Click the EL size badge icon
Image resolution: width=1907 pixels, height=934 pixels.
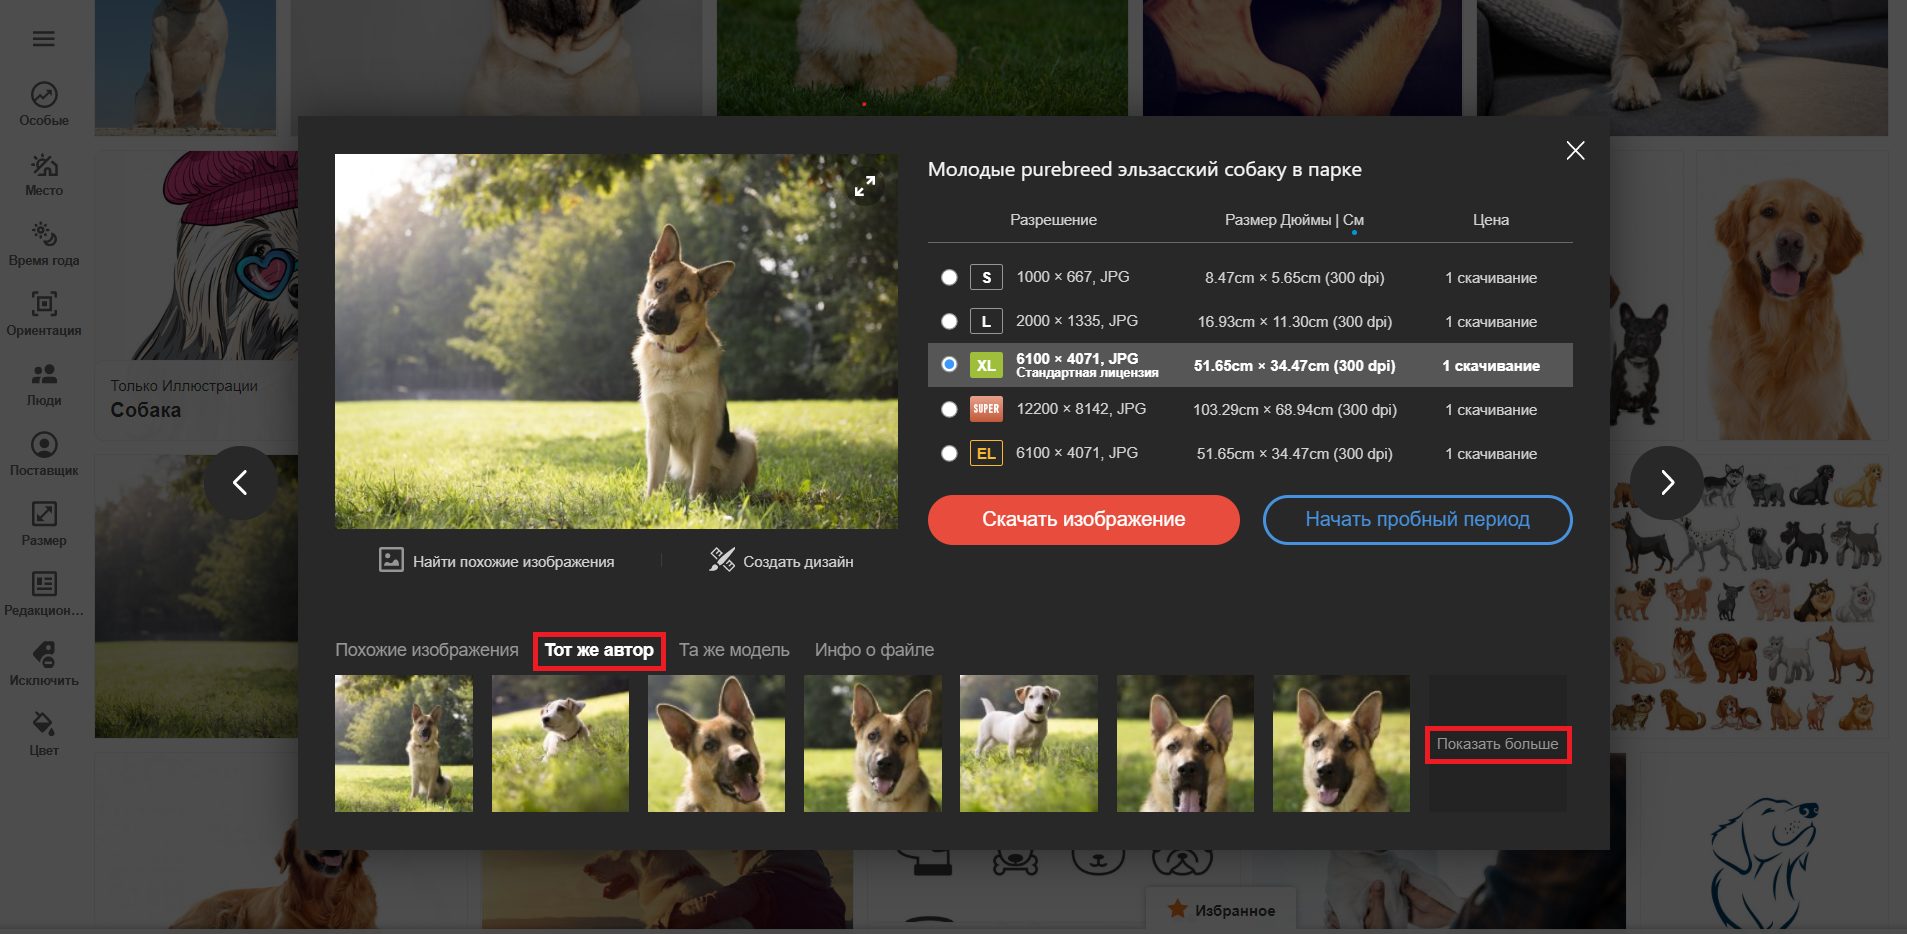986,454
